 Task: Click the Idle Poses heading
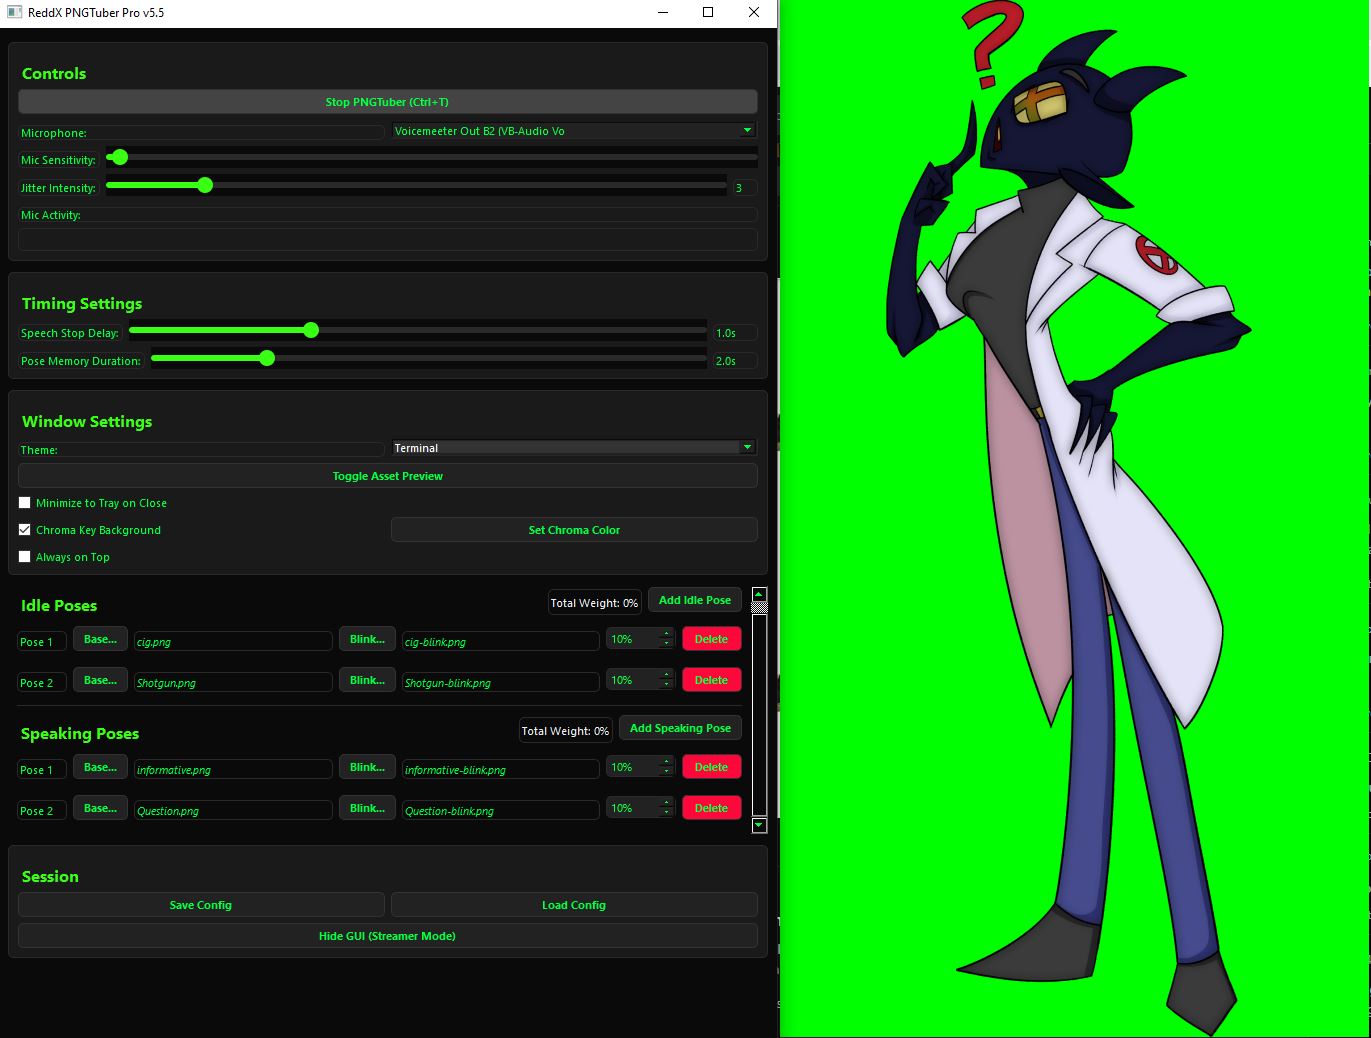[x=59, y=606]
